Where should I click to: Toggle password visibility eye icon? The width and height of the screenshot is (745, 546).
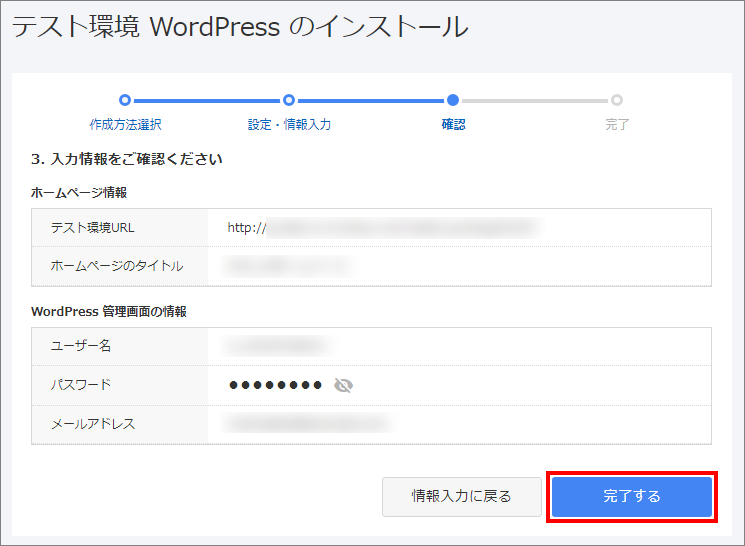pos(343,385)
